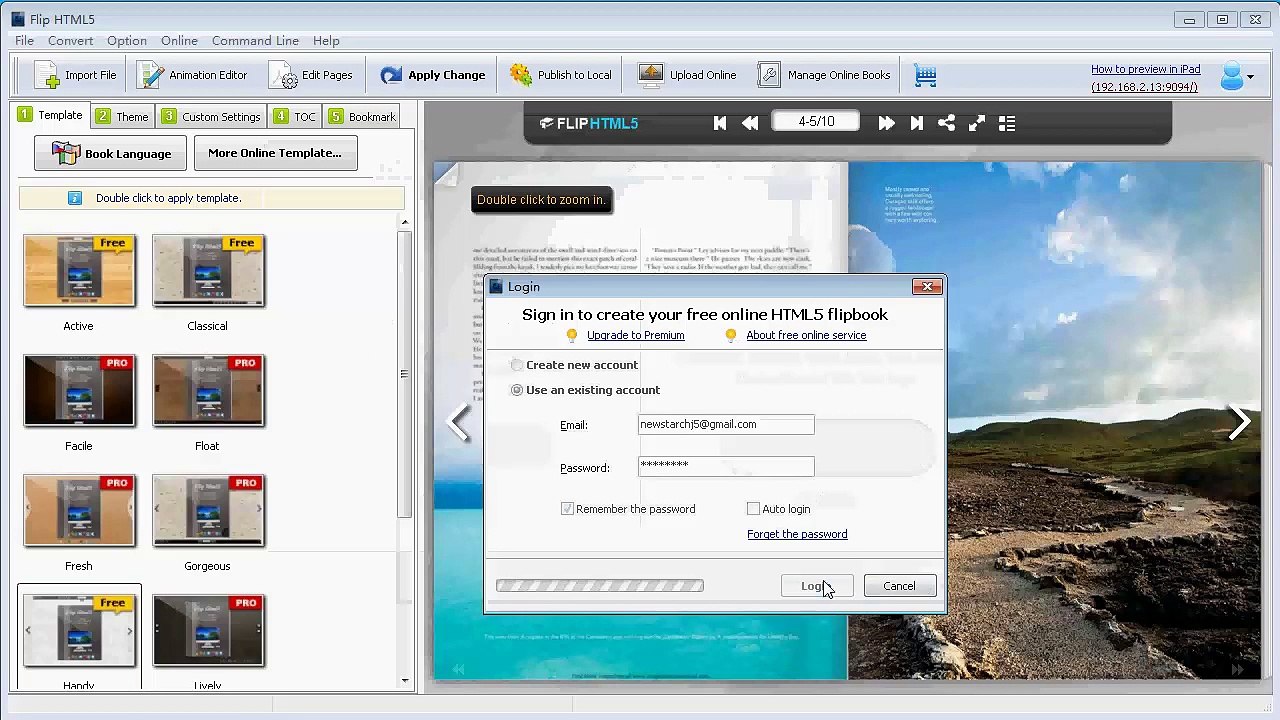The height and width of the screenshot is (720, 1280).
Task: Click Apply Change in toolbar
Action: click(x=432, y=75)
